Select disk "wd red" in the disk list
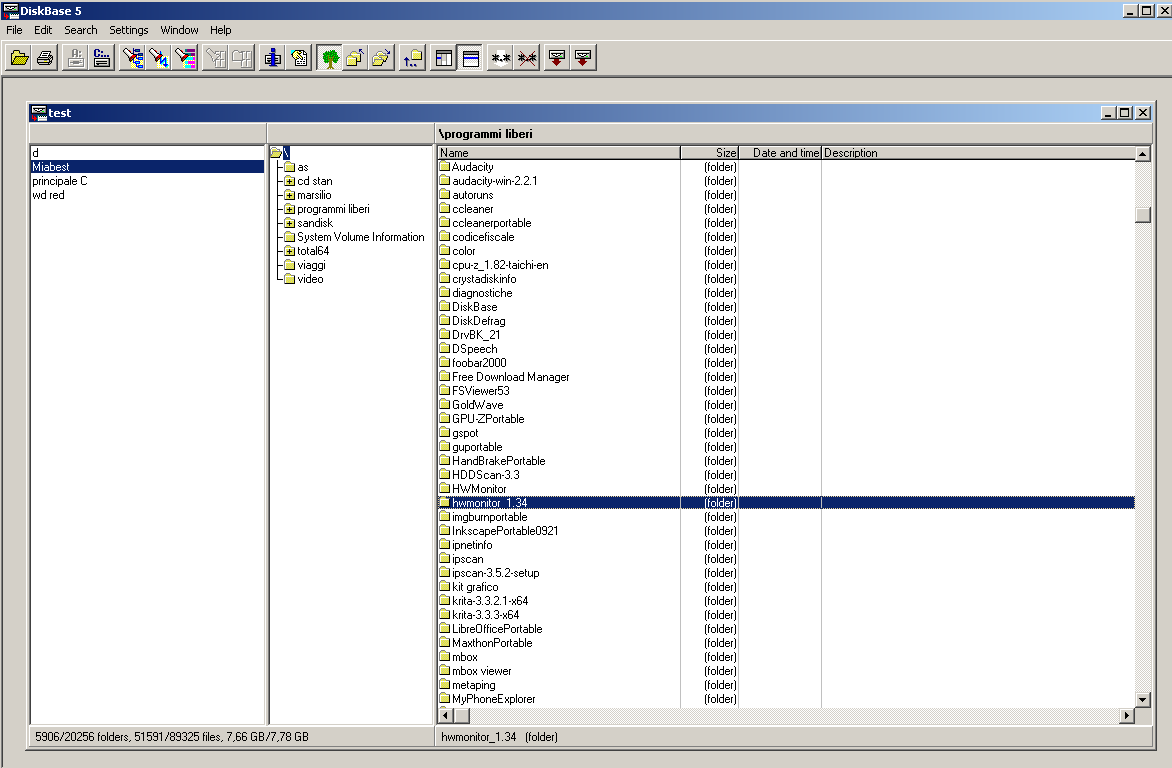The image size is (1172, 768). coord(147,195)
